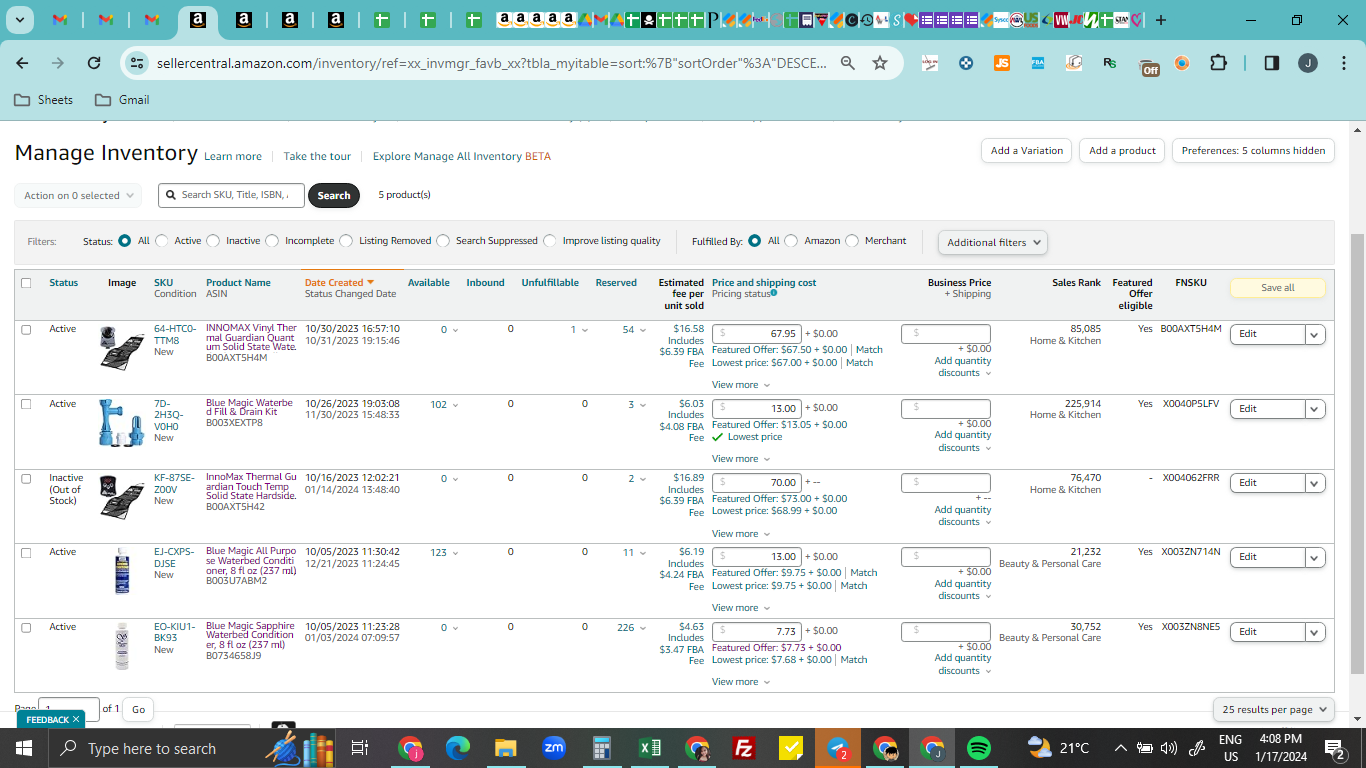Image resolution: width=1366 pixels, height=768 pixels.
Task: Select the Listing Removed status filter
Action: [346, 241]
